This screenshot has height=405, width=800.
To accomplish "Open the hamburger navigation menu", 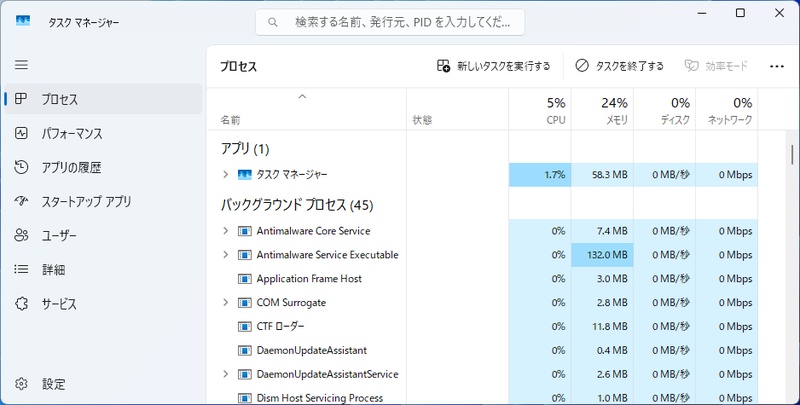I will pos(21,65).
